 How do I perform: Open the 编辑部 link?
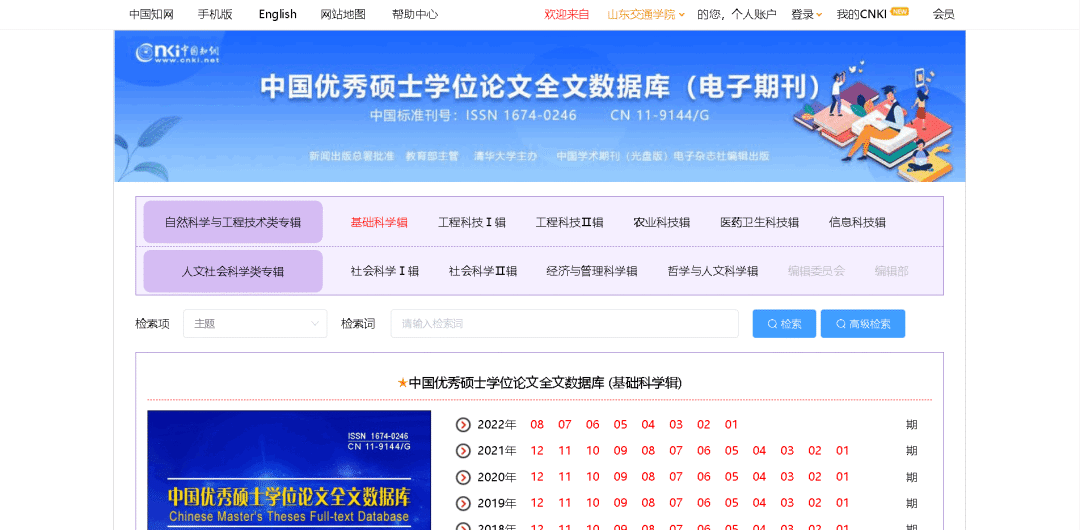[891, 271]
